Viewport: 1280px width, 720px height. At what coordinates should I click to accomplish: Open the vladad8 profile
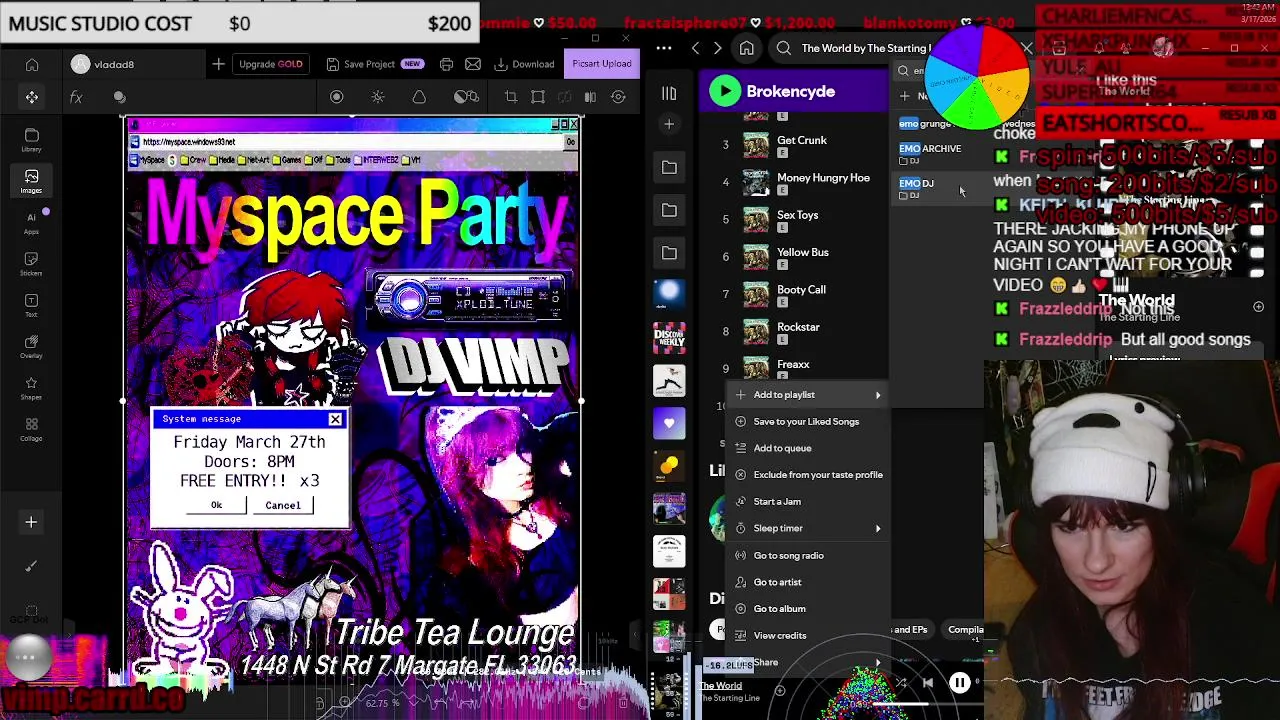point(104,64)
